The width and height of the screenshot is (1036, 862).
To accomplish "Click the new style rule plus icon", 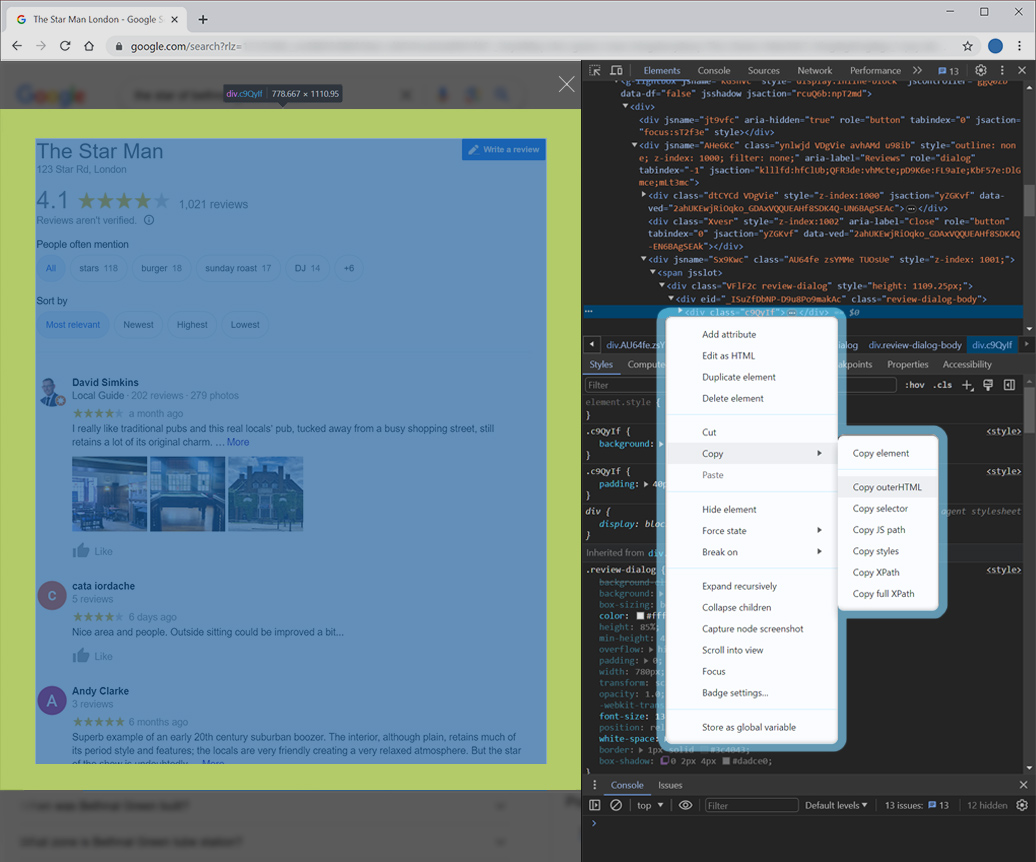I will pyautogui.click(x=967, y=385).
